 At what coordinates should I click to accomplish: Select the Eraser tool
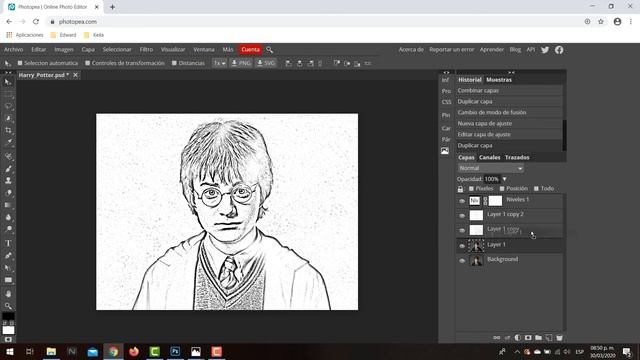click(8, 193)
